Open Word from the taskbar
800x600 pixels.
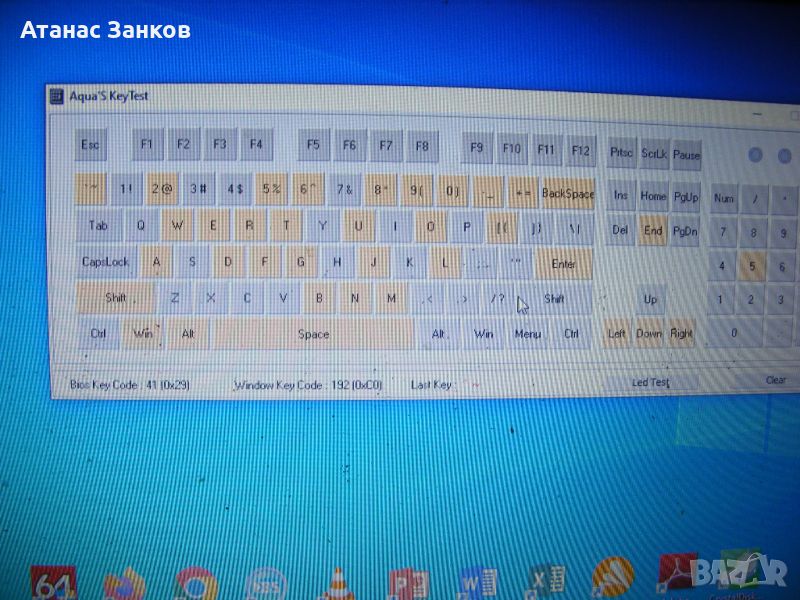(479, 583)
